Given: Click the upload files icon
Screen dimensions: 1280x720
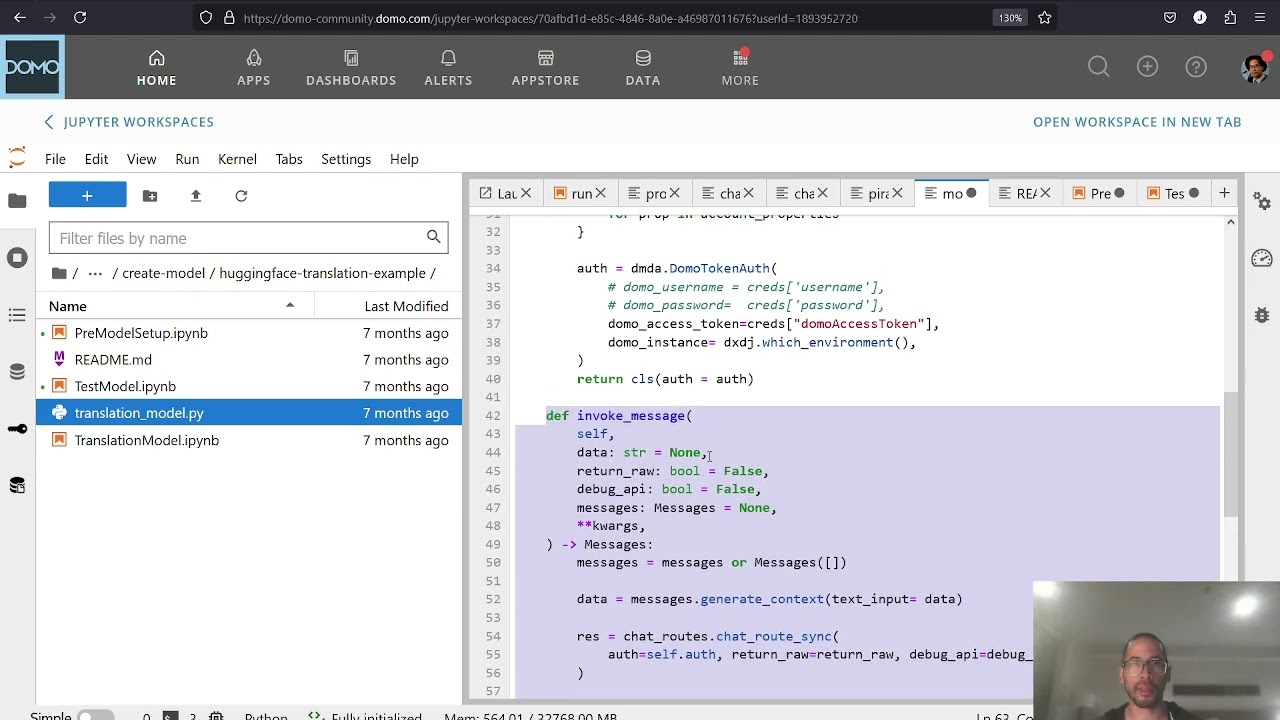Looking at the screenshot, I should click(195, 196).
